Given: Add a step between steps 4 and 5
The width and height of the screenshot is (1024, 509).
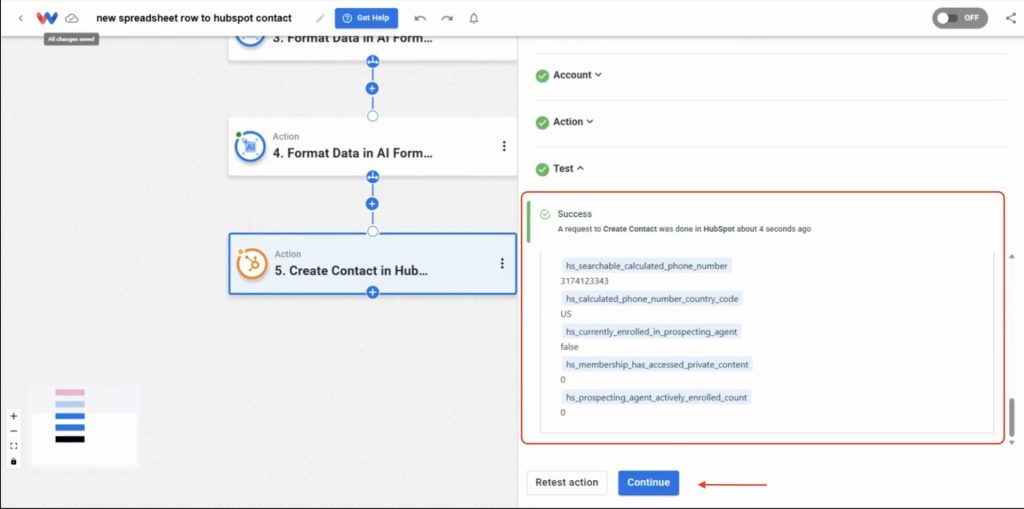Looking at the screenshot, I should (372, 204).
